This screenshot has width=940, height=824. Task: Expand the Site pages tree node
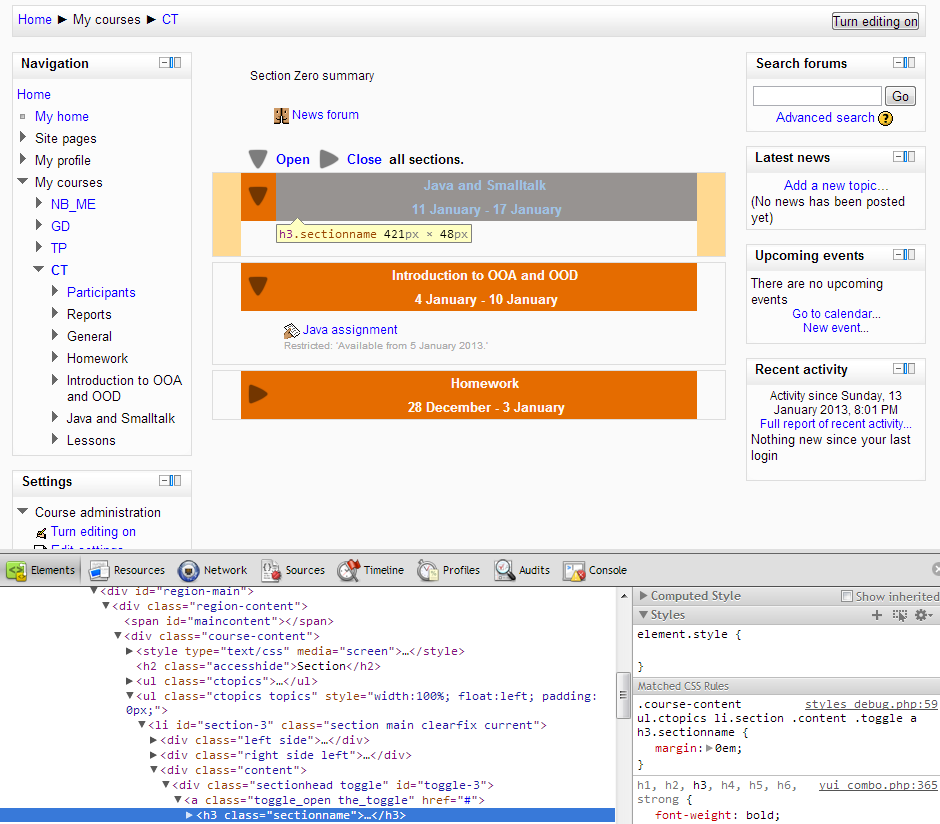point(23,137)
